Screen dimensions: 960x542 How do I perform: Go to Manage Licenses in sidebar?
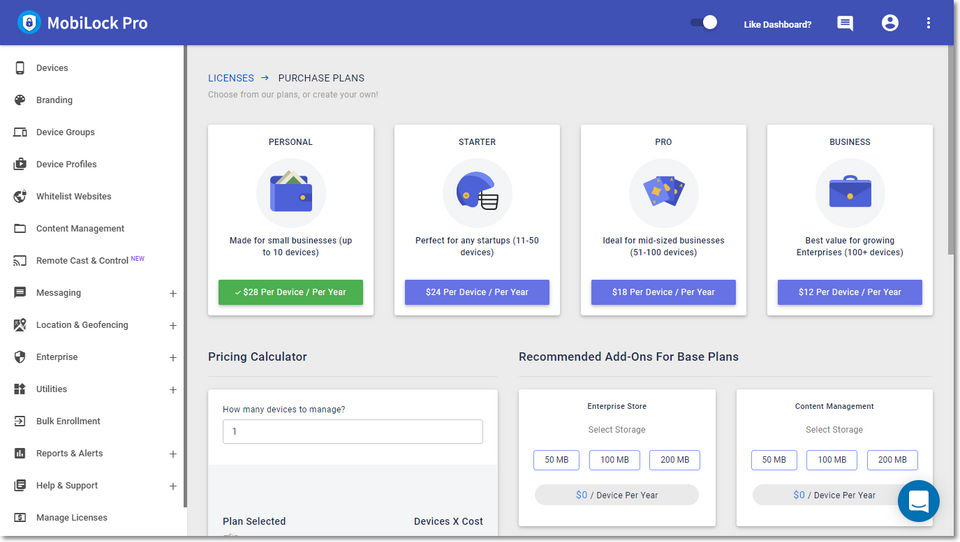click(71, 518)
